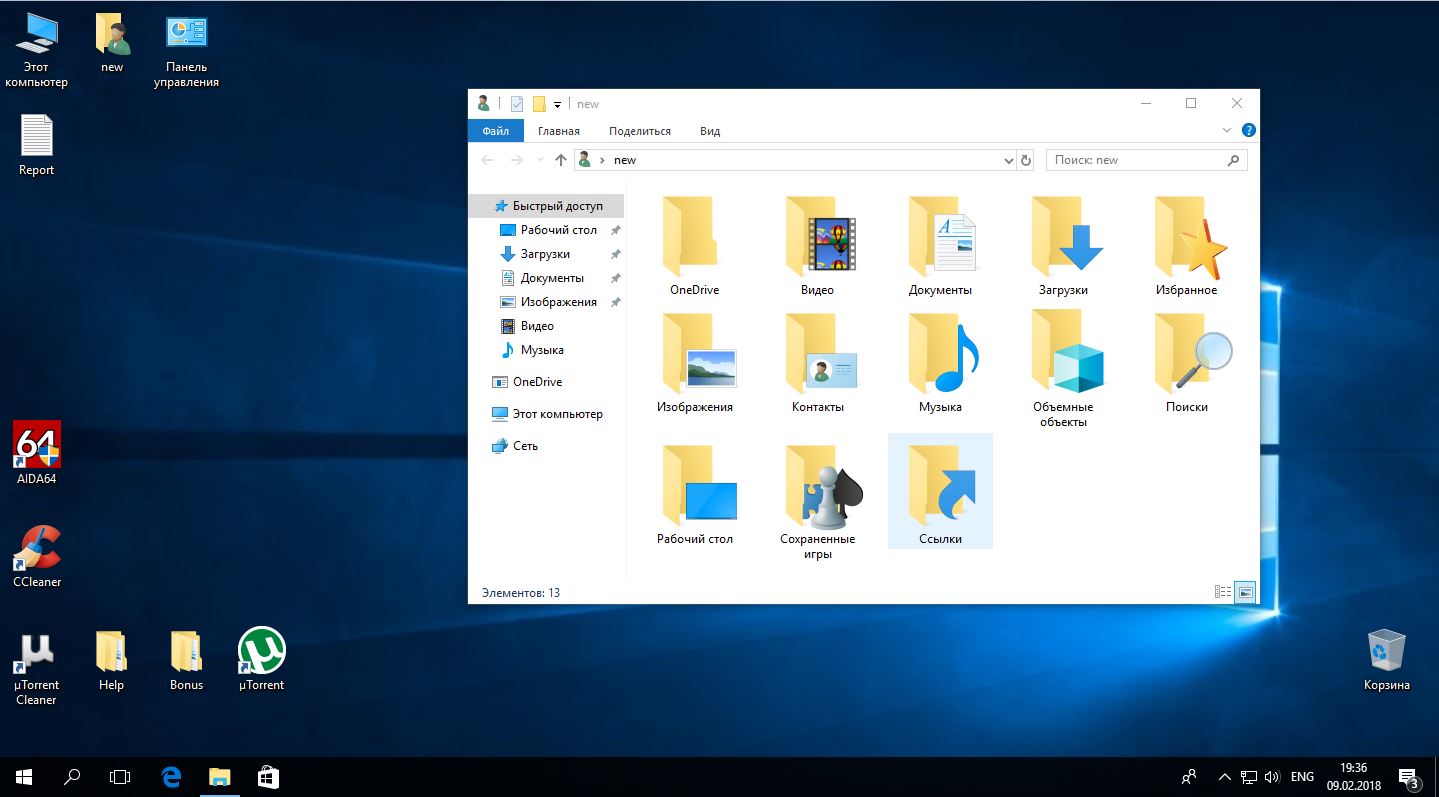Launch Microsoft Edge from the taskbar
The image size is (1439, 797).
(x=171, y=777)
